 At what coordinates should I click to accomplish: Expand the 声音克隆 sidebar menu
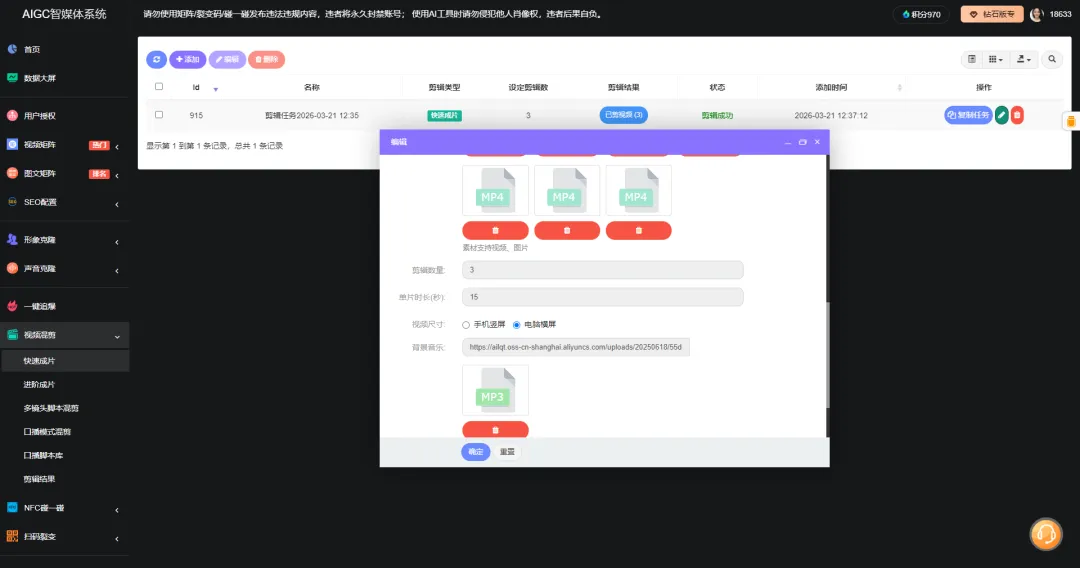click(x=65, y=269)
